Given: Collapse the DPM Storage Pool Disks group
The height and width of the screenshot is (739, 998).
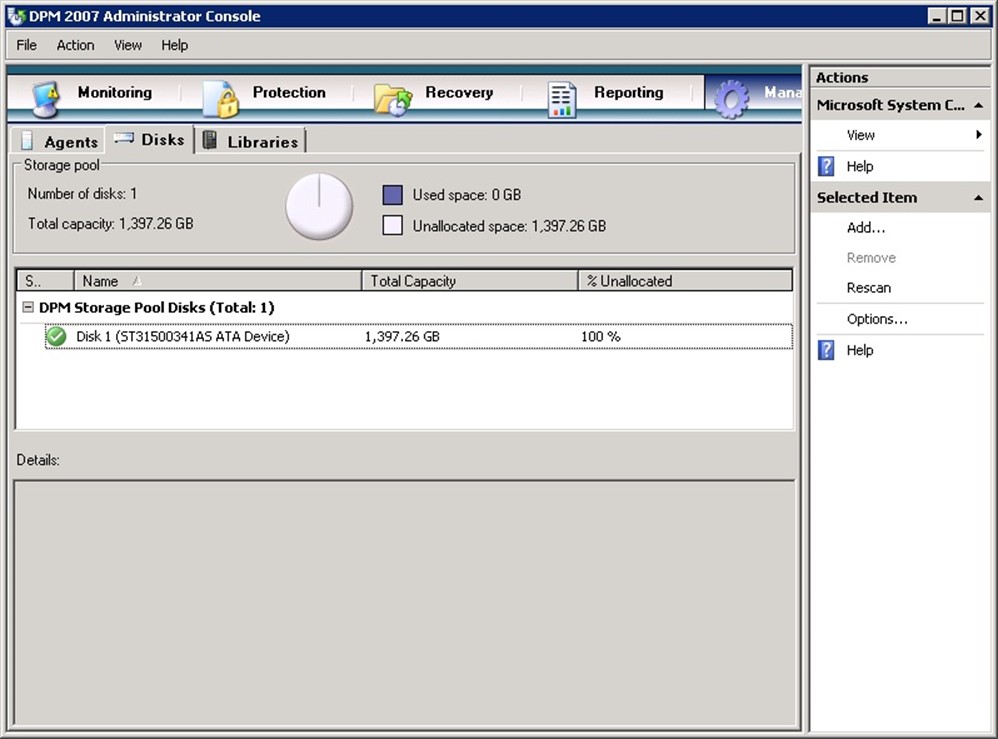Looking at the screenshot, I should [28, 308].
